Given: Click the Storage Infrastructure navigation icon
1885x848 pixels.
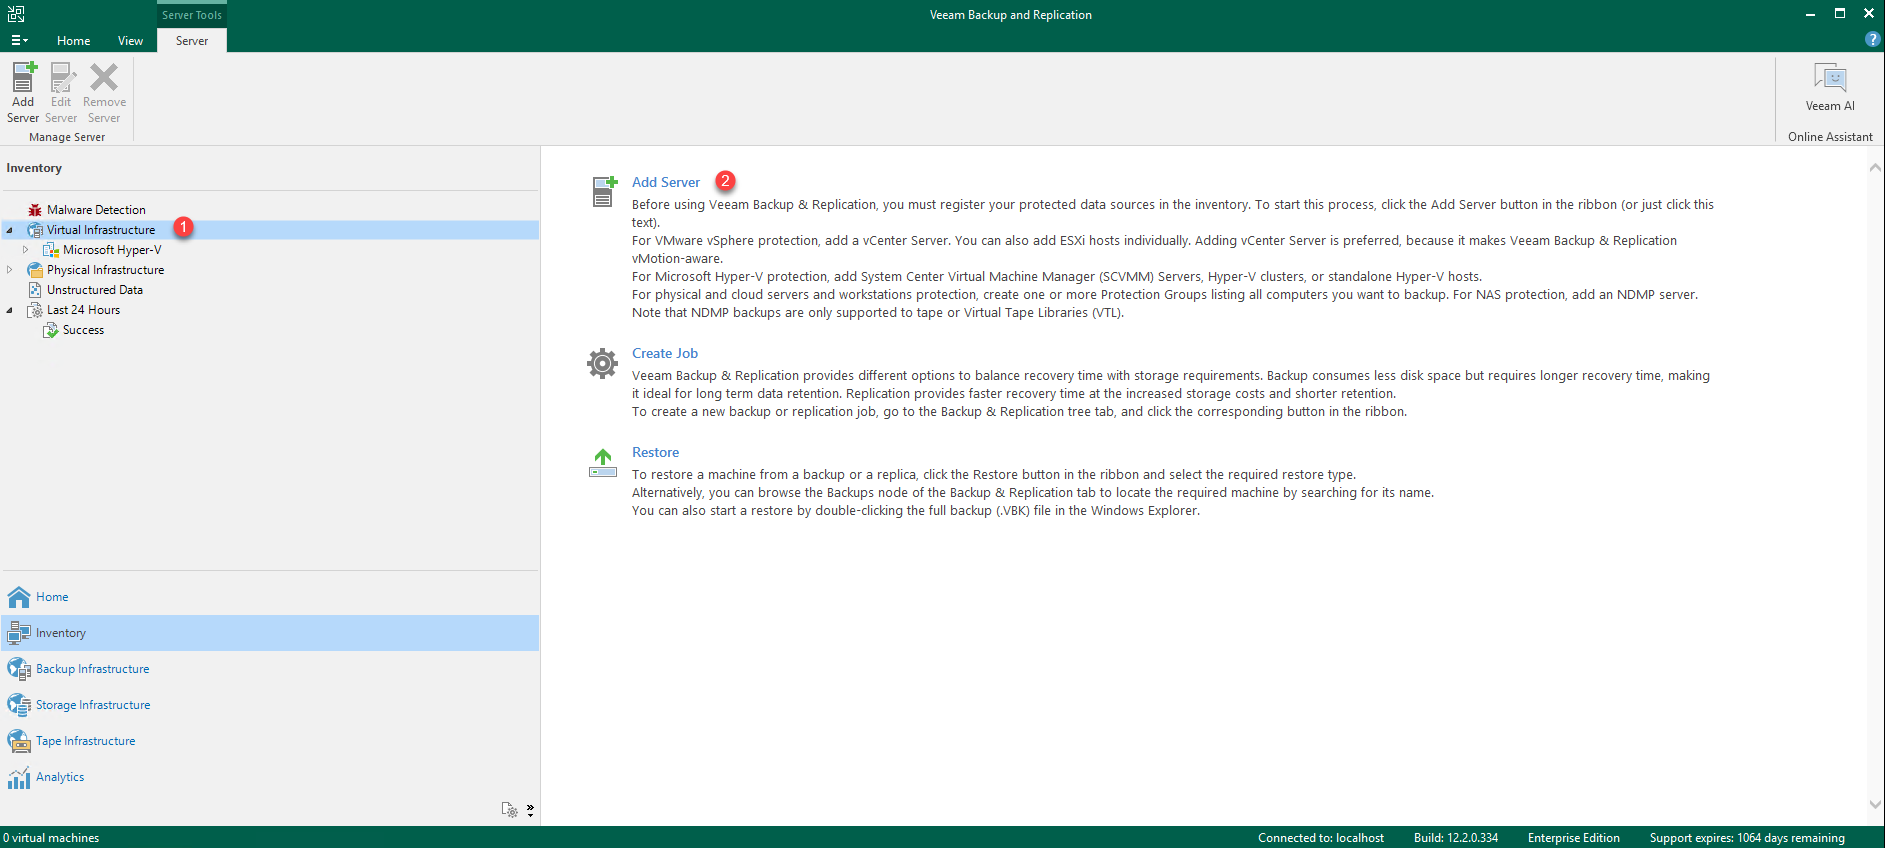Looking at the screenshot, I should (19, 705).
